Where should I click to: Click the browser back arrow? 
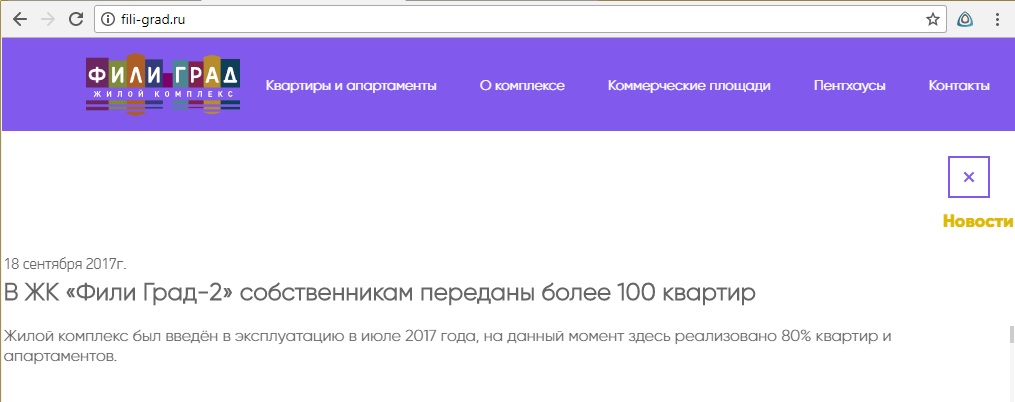pos(20,19)
